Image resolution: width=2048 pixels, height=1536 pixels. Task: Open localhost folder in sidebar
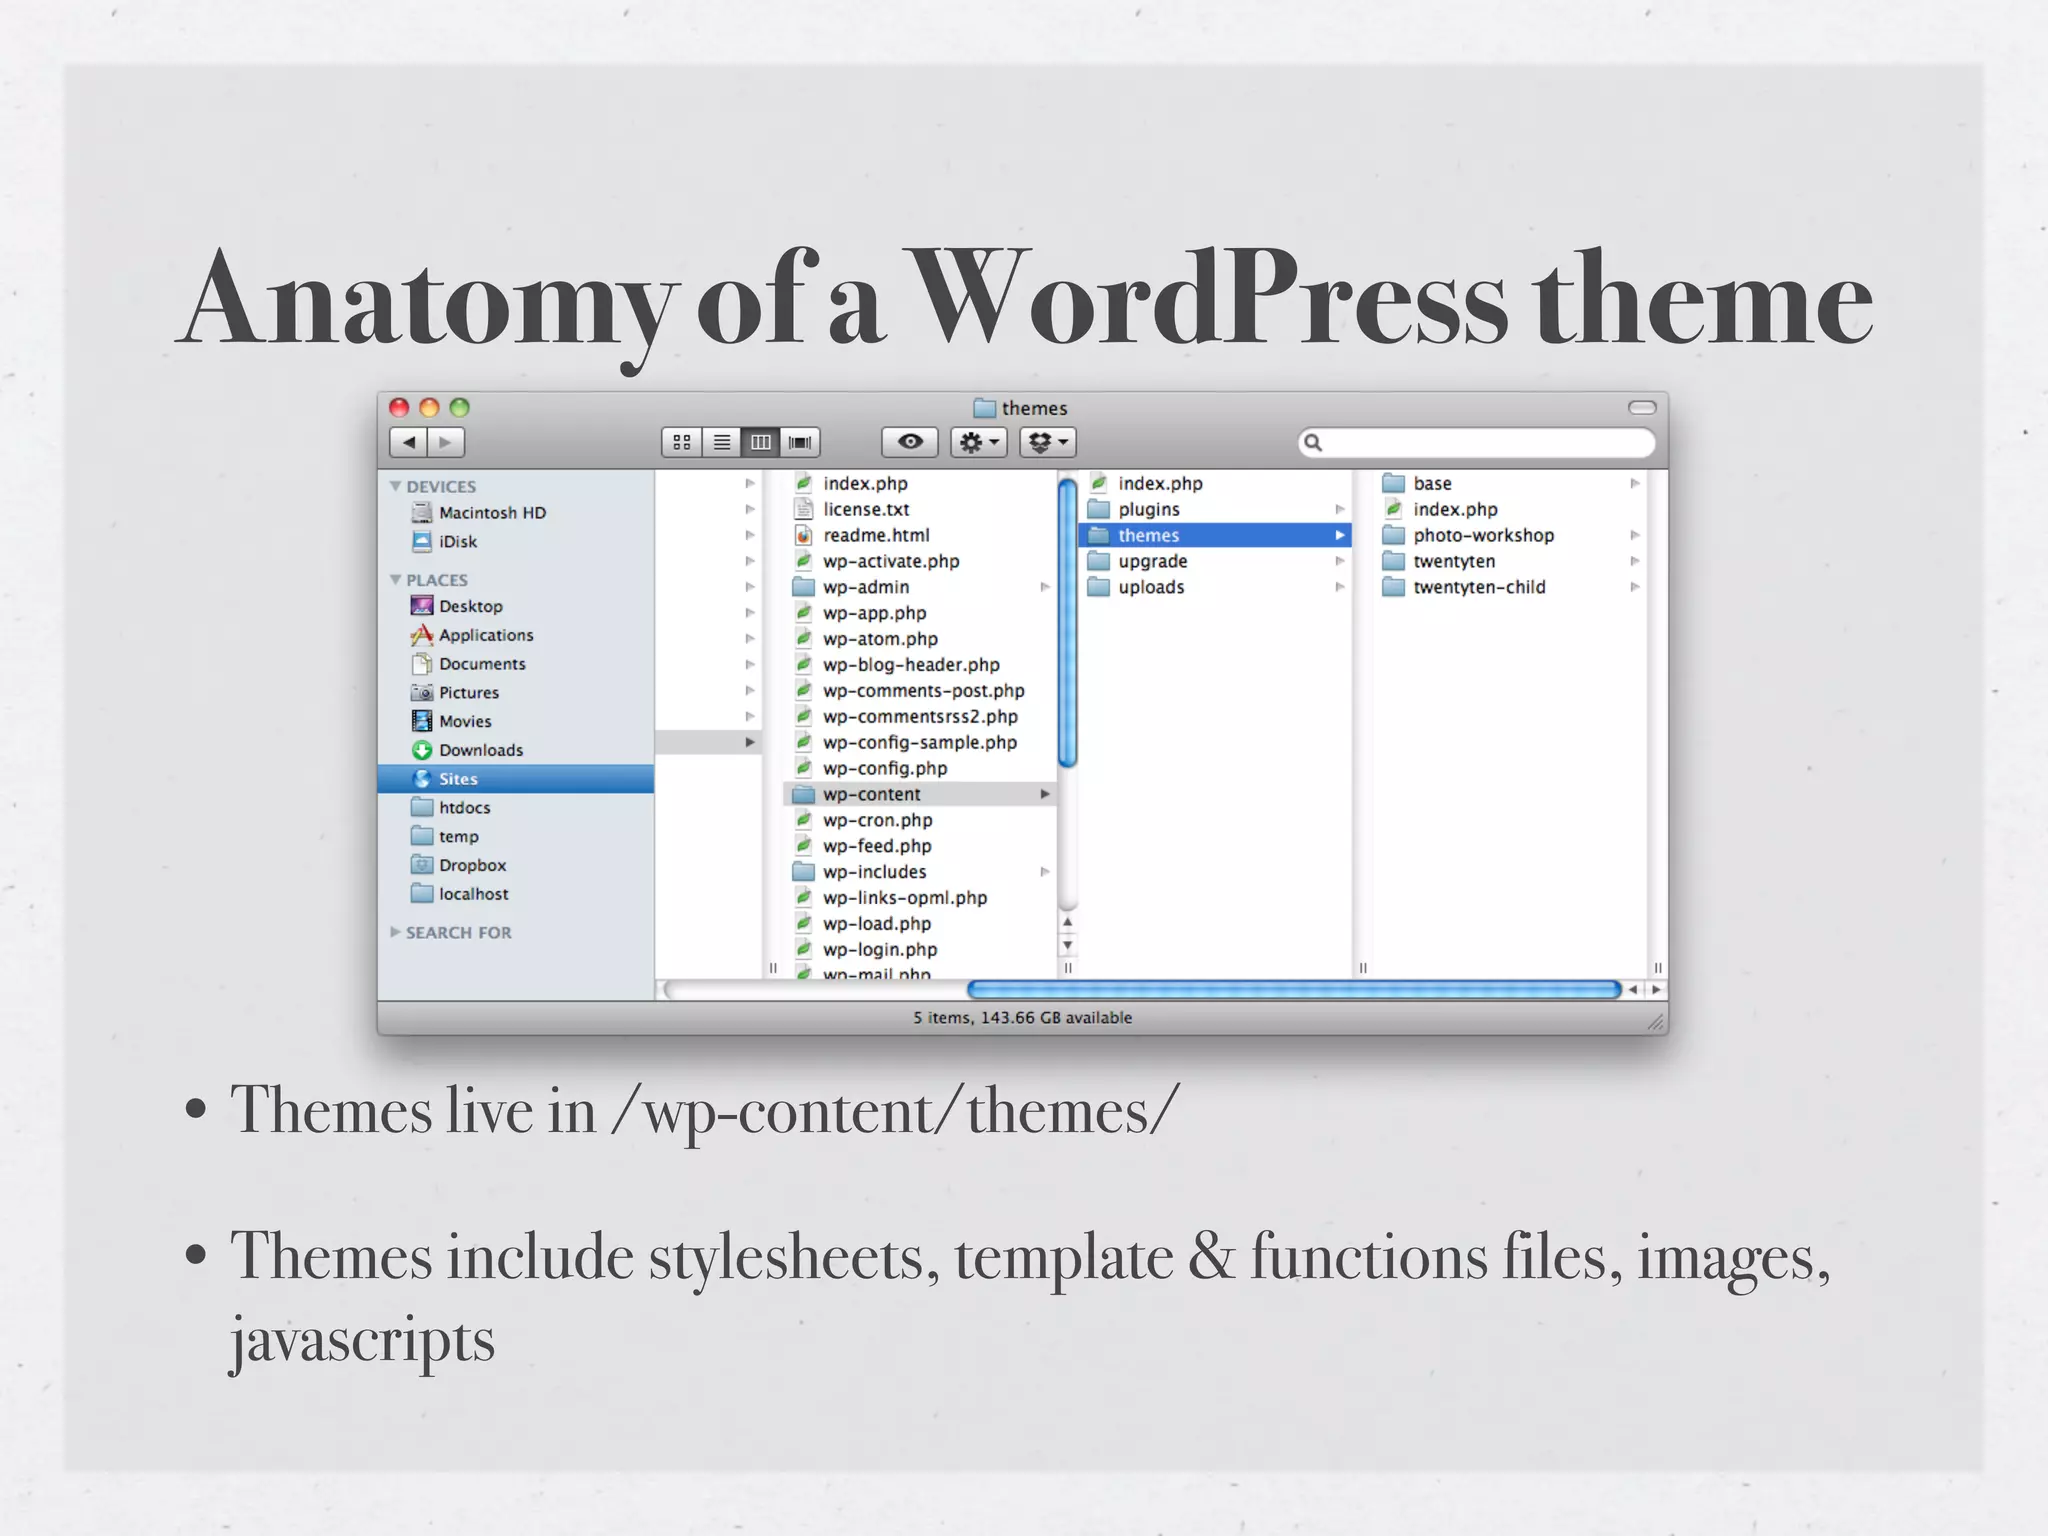460,894
